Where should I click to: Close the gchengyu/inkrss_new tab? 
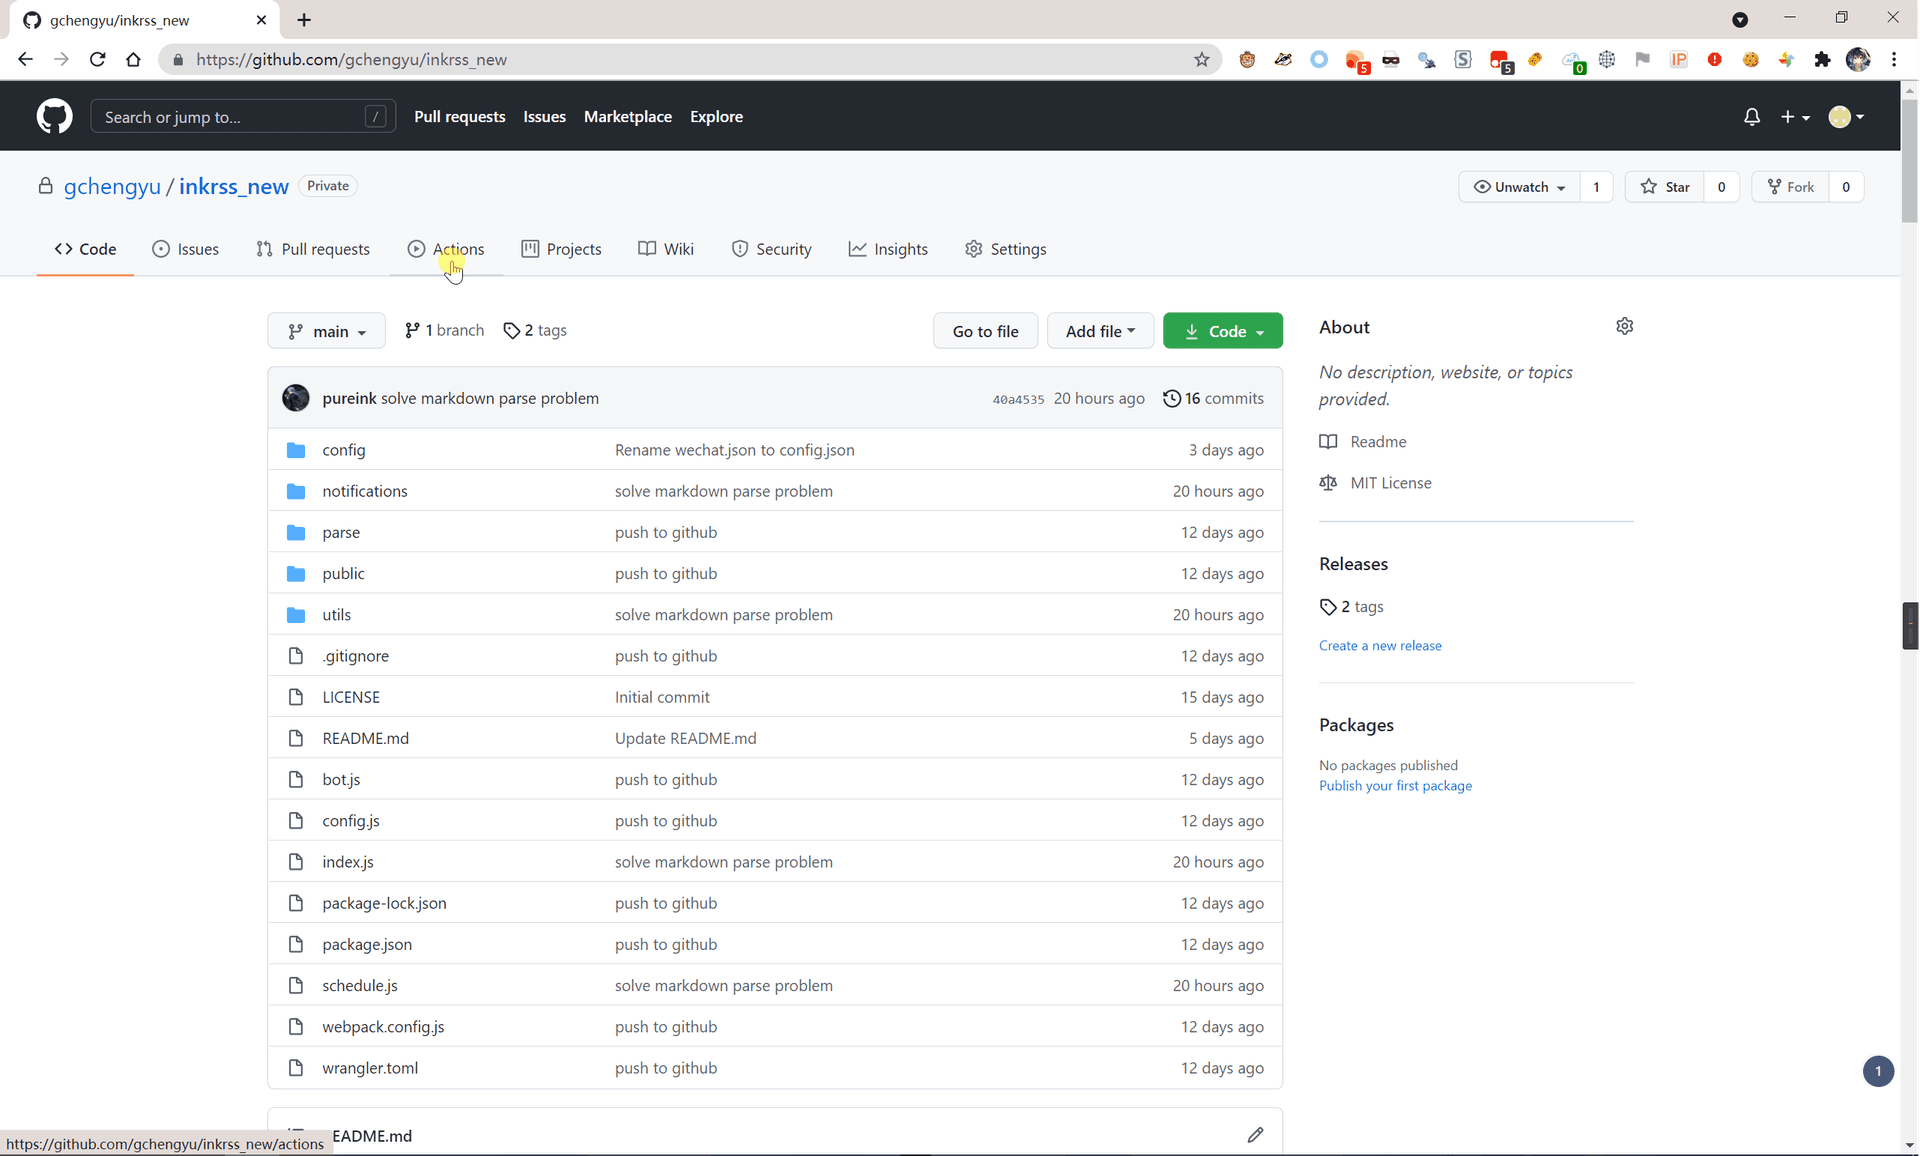(x=261, y=20)
